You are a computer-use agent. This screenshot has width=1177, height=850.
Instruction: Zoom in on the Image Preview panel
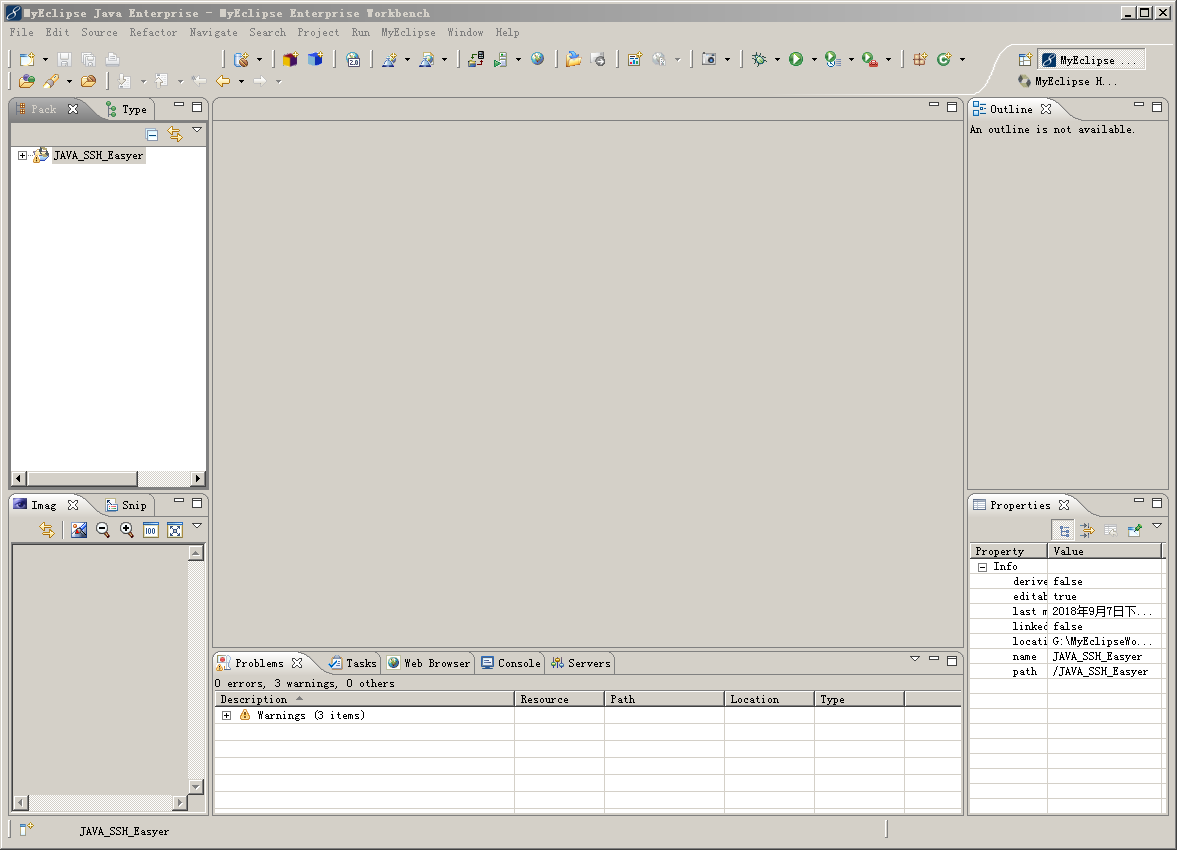pyautogui.click(x=127, y=530)
